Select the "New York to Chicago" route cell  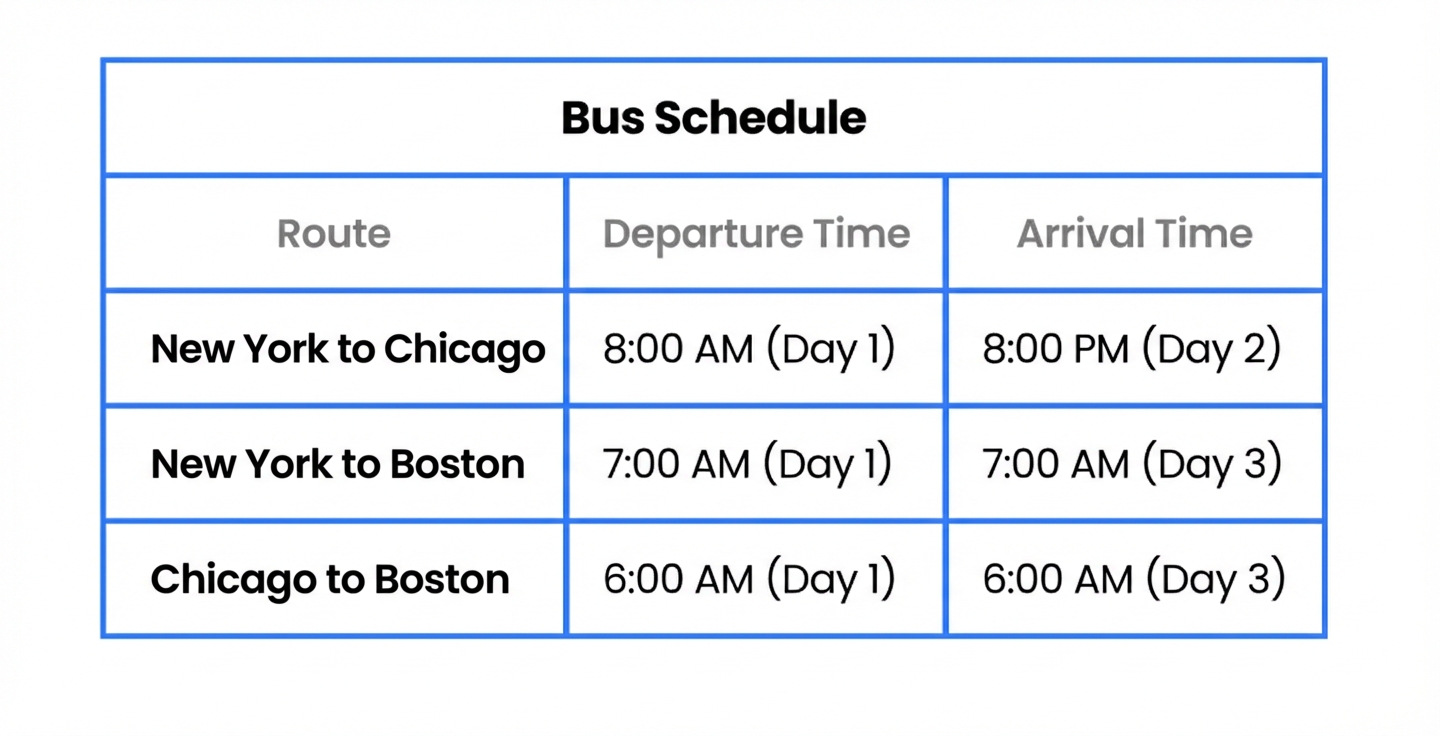[x=348, y=349]
